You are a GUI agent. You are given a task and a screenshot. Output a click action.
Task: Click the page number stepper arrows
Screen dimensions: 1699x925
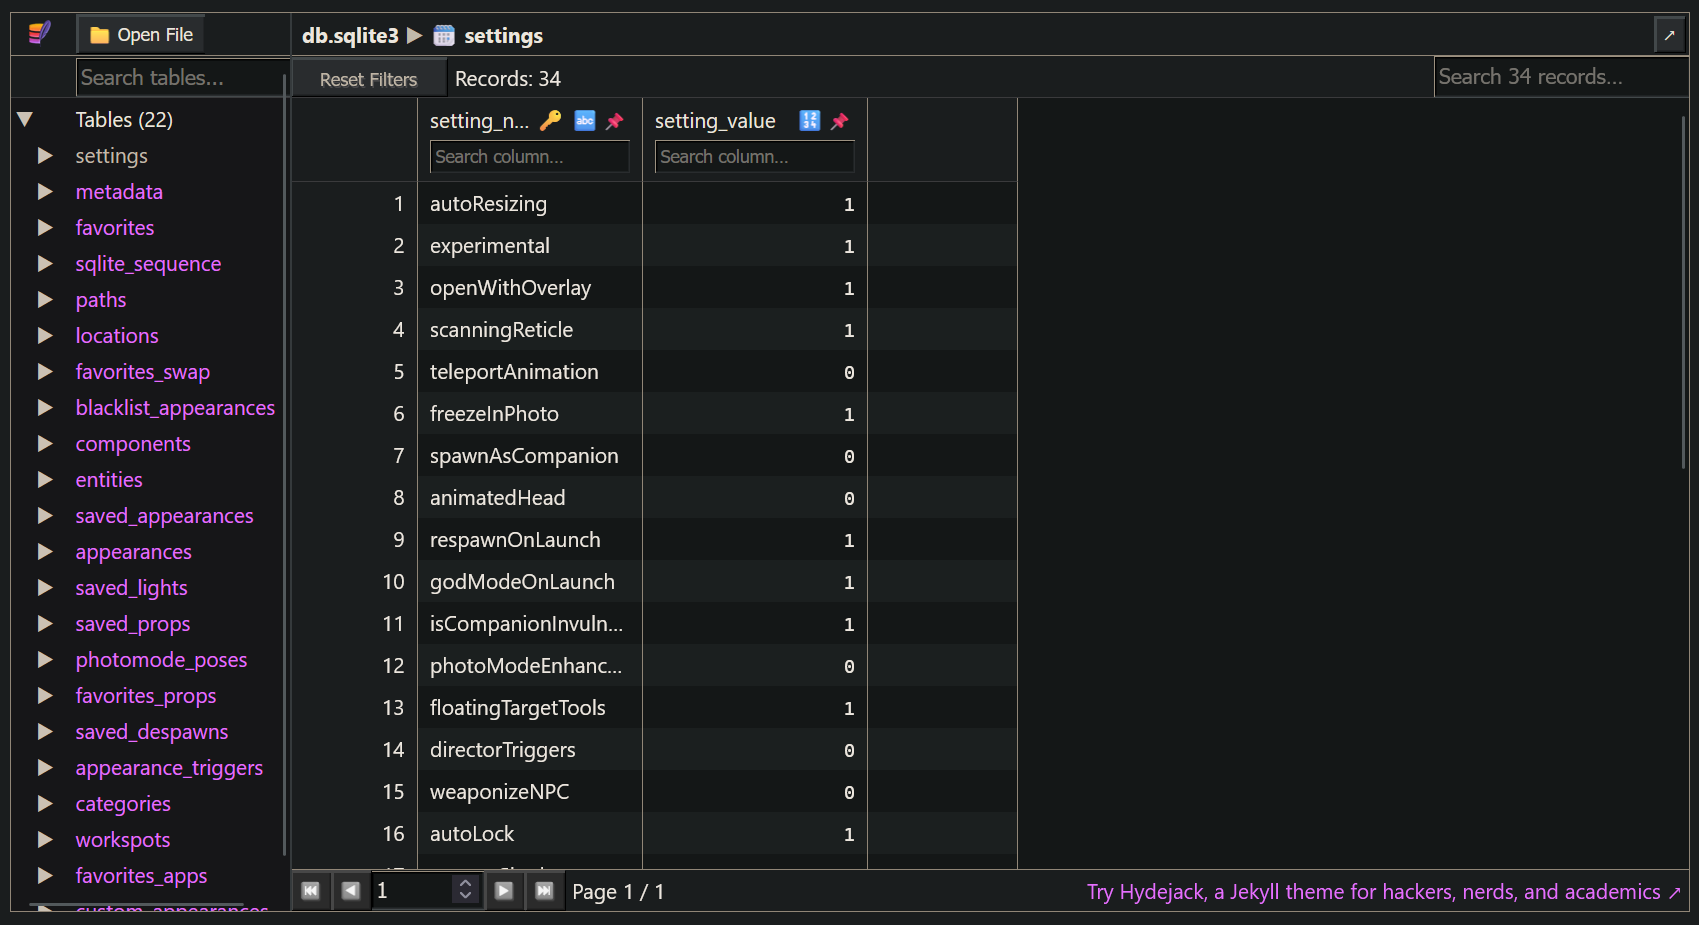point(465,890)
